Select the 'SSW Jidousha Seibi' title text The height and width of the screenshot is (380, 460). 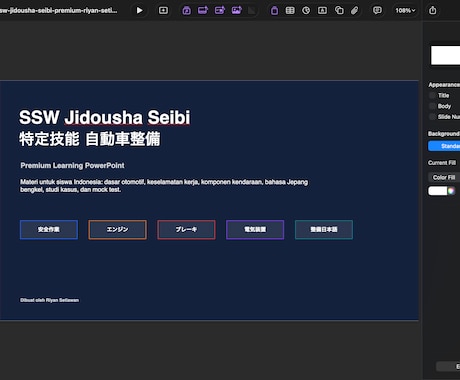coord(105,117)
